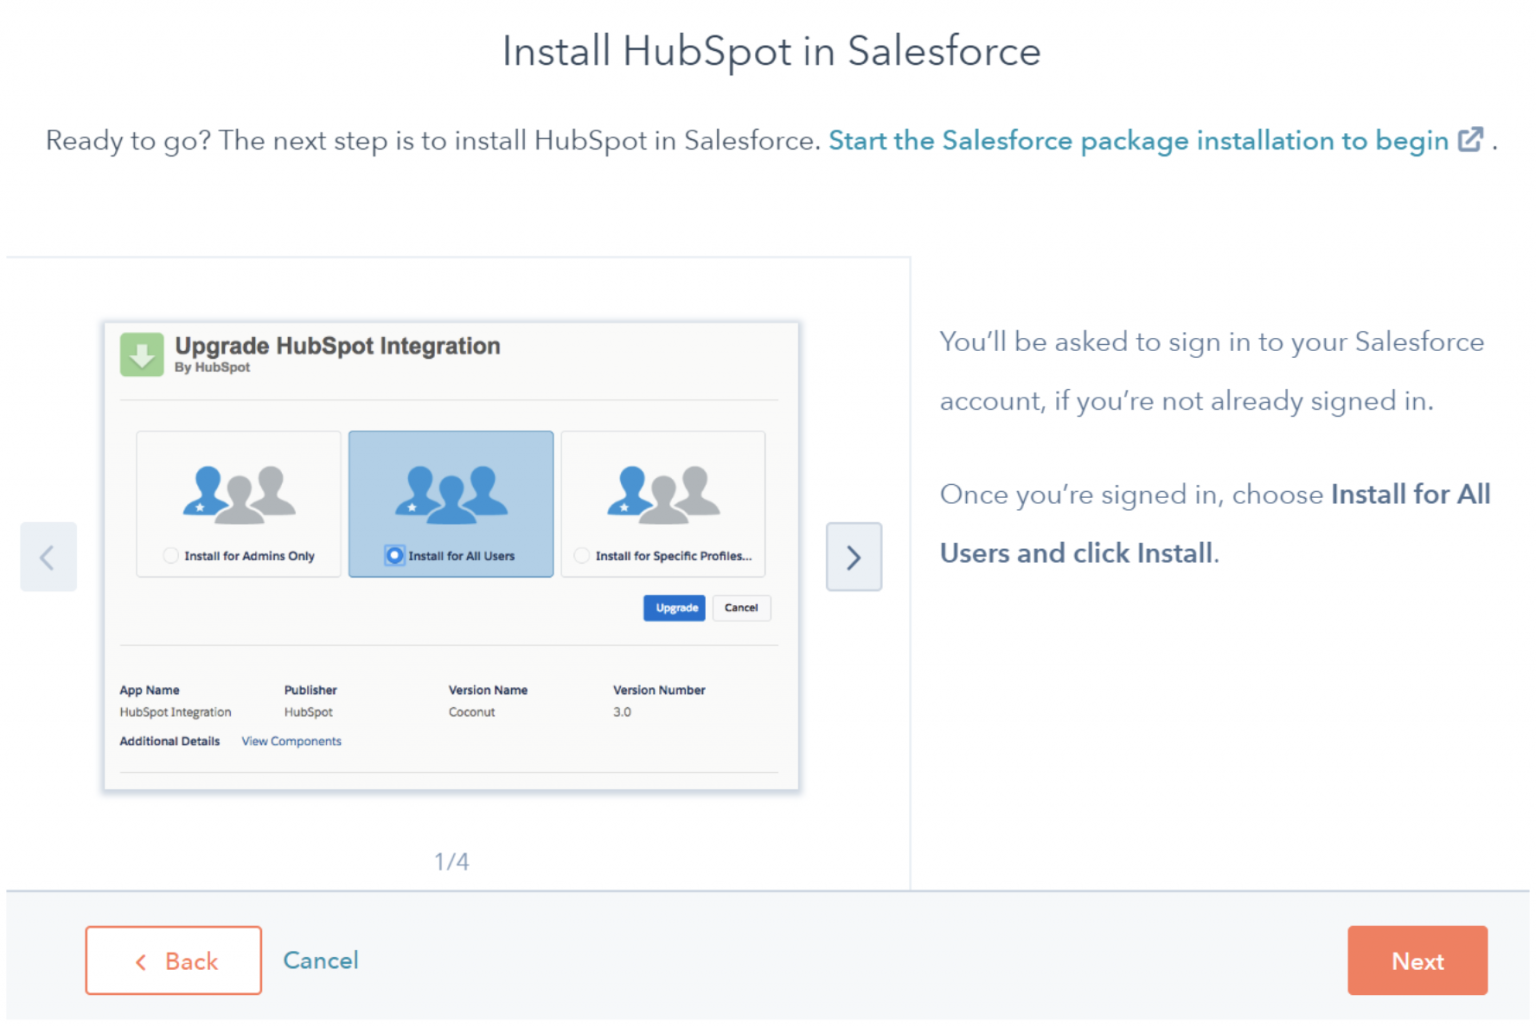Click the green download arrow icon
1536x1027 pixels.
pos(141,354)
